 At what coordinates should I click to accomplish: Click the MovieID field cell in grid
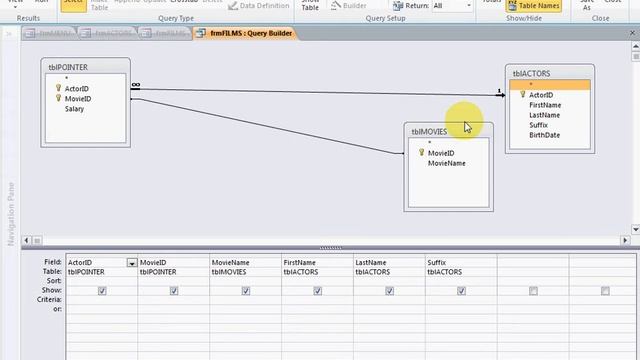pos(173,262)
